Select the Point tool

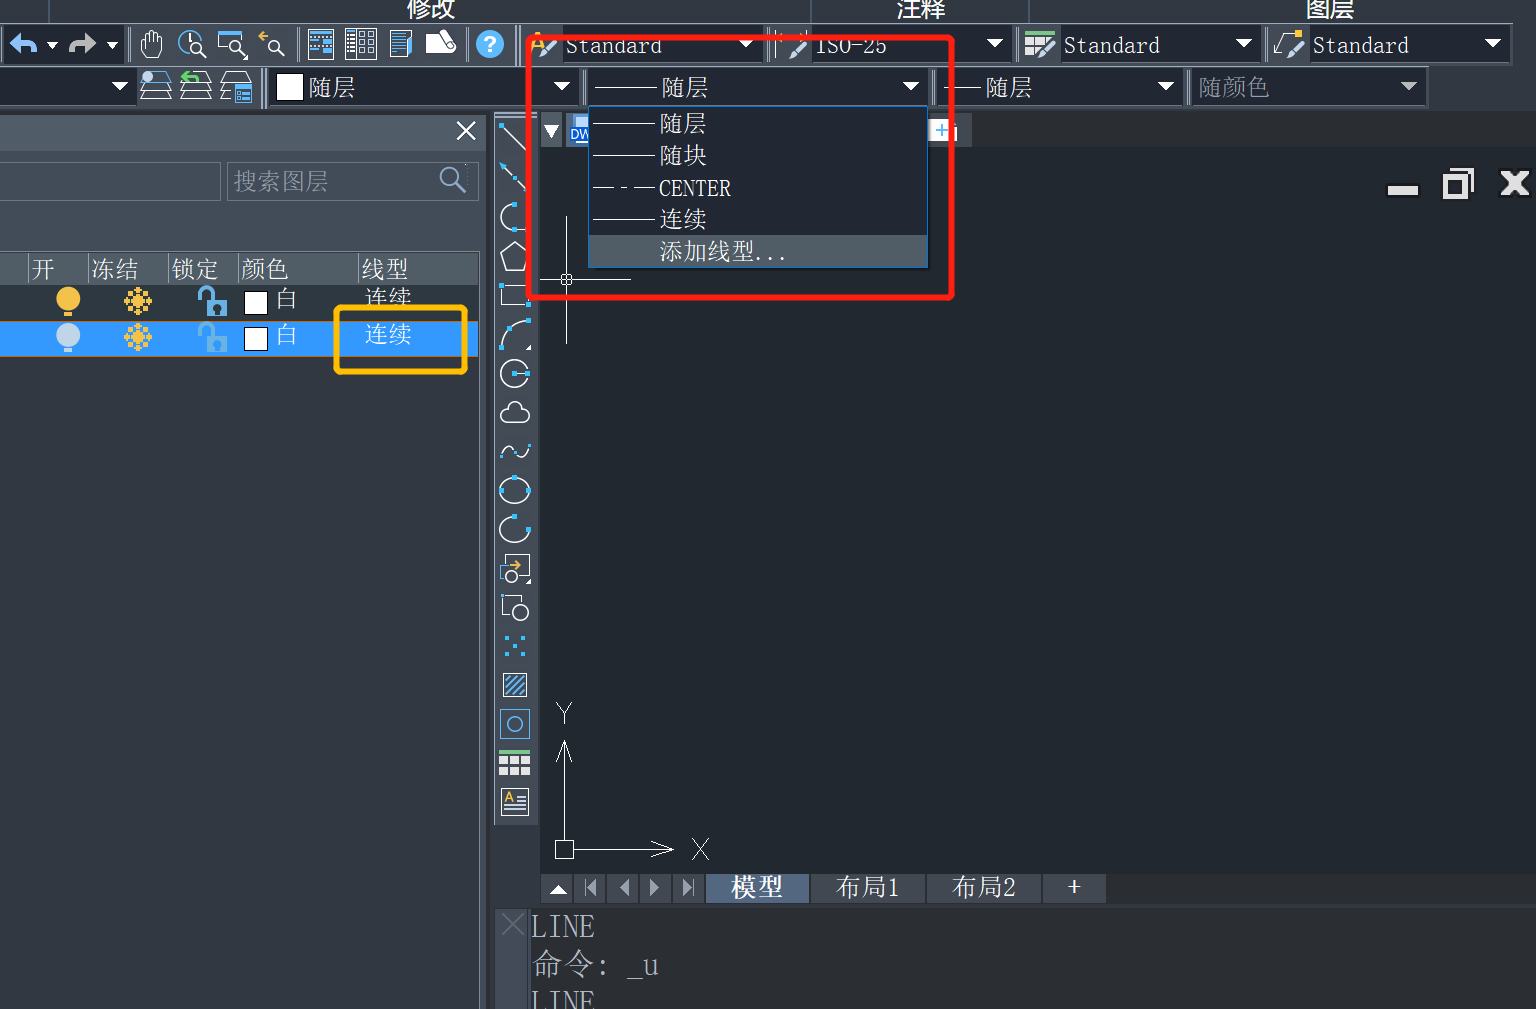[x=515, y=646]
